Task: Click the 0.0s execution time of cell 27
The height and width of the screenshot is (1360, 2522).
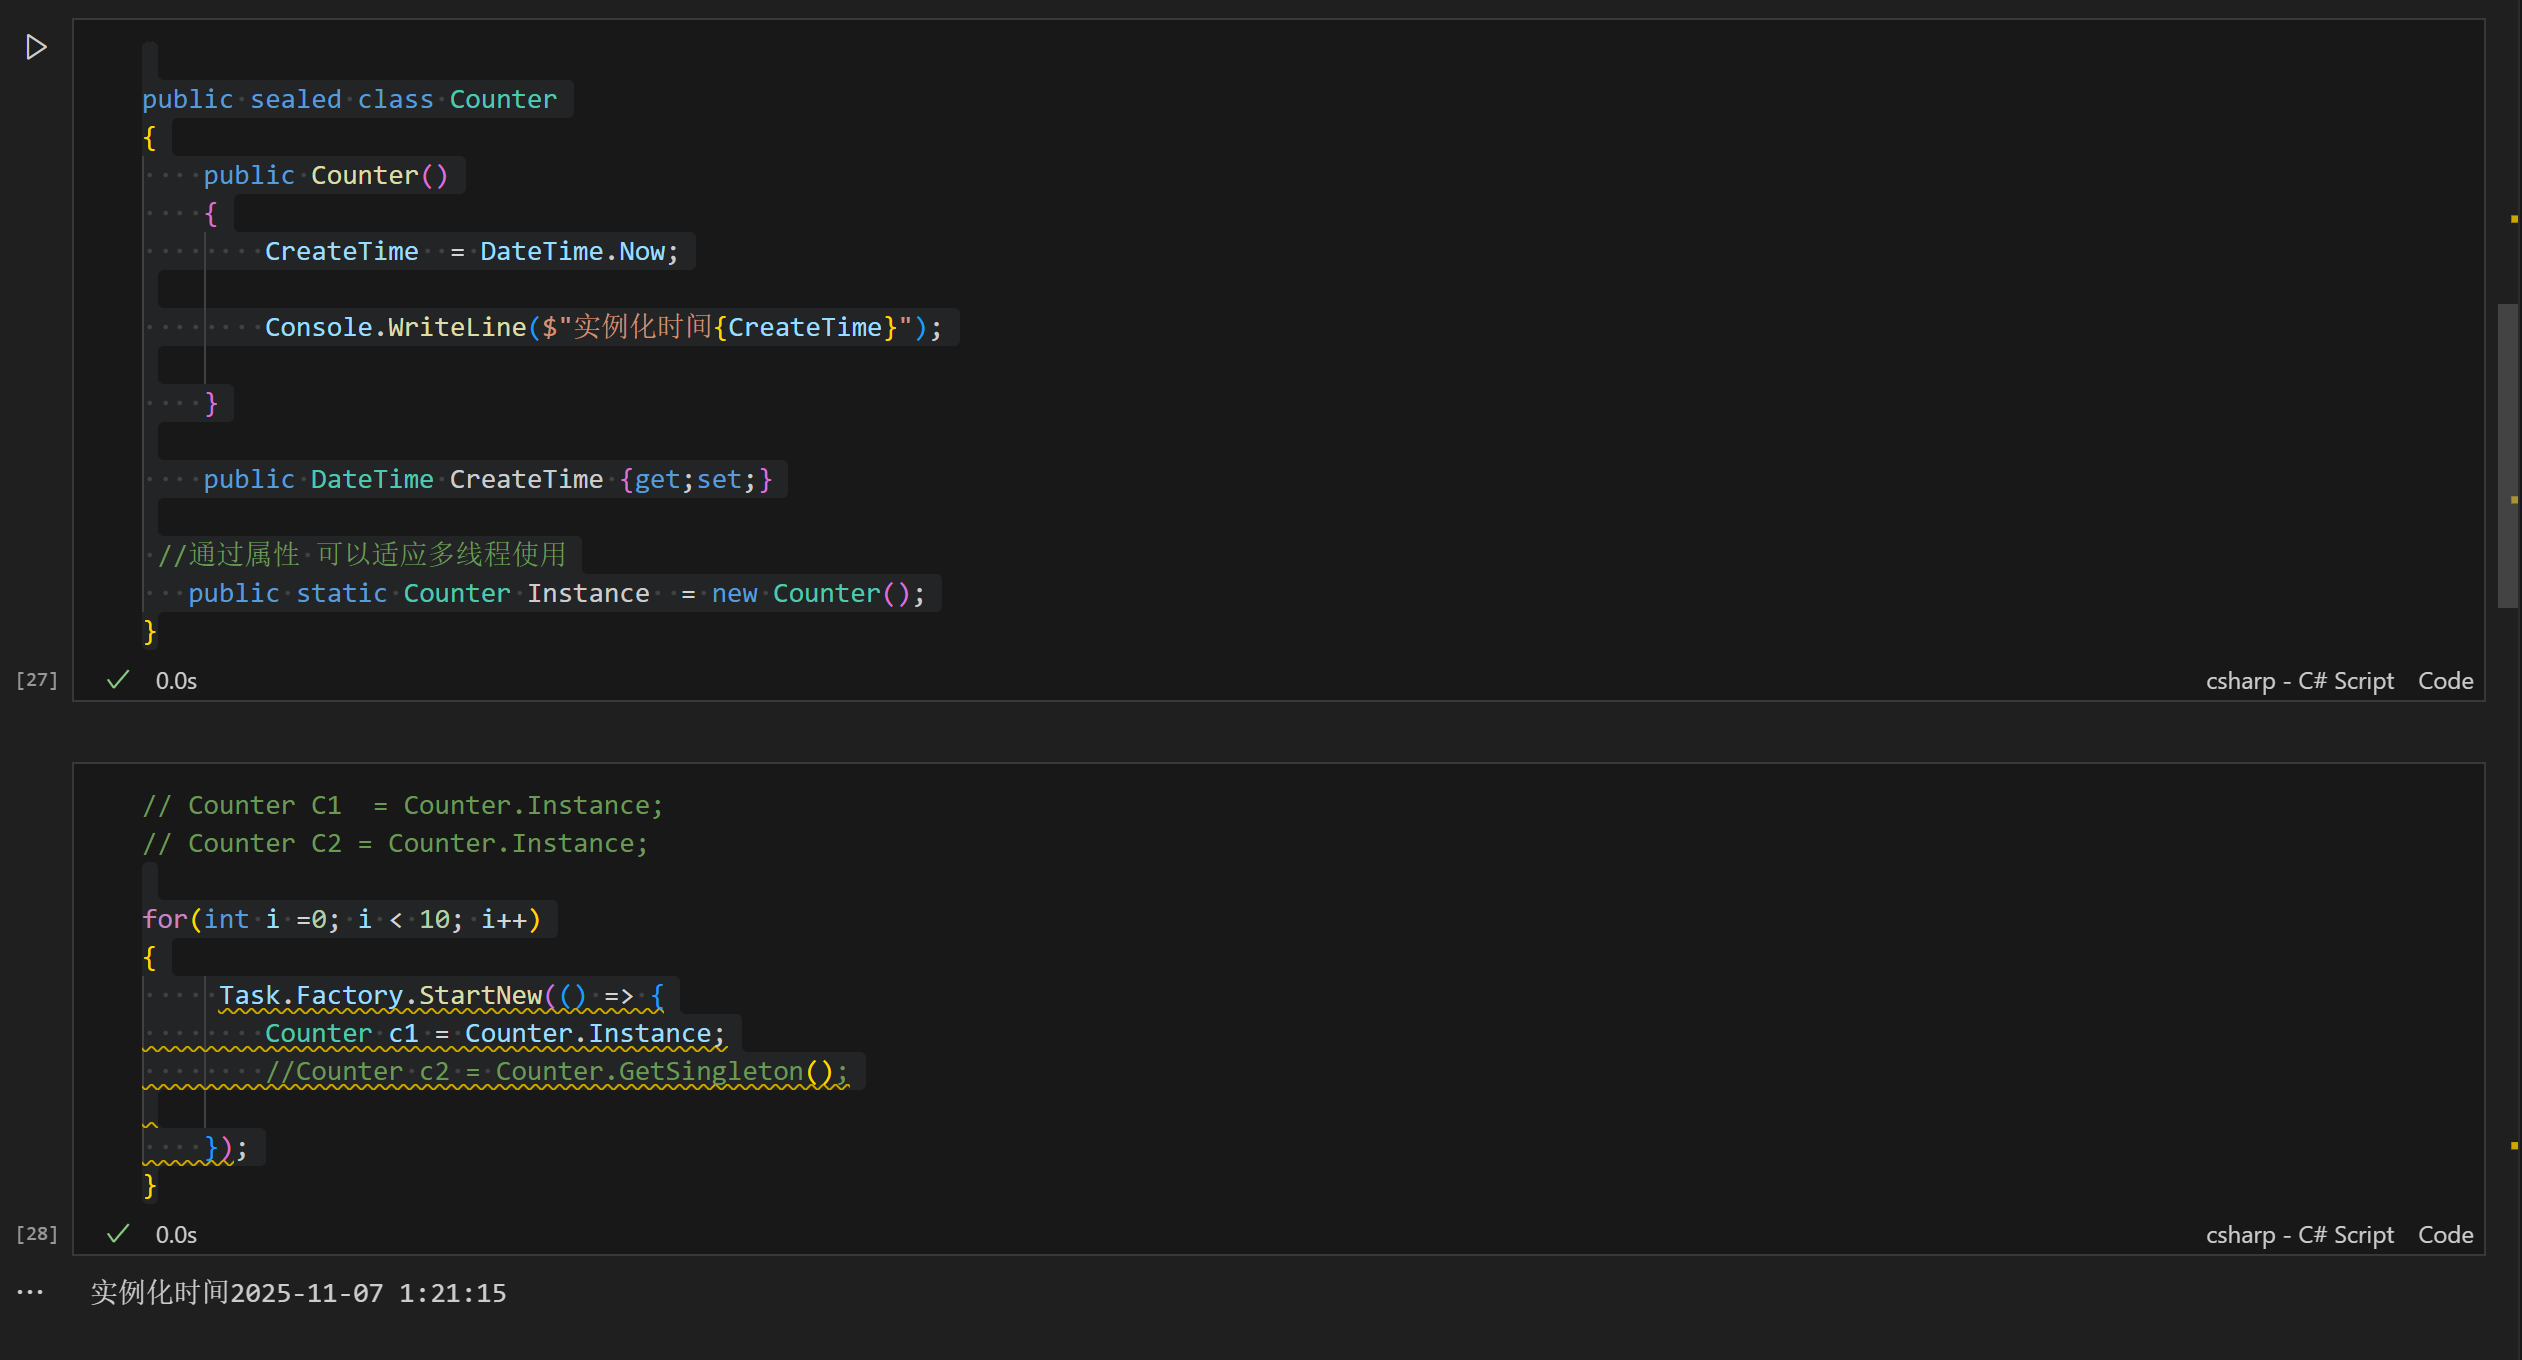Action: (x=176, y=681)
